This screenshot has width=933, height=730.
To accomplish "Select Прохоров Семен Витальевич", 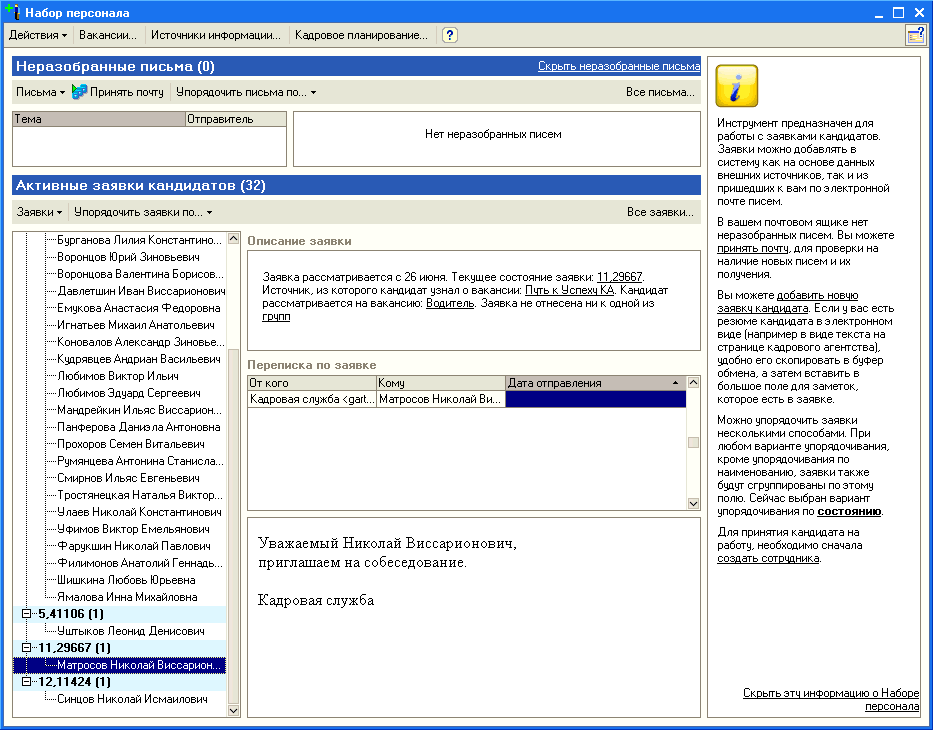I will tap(131, 444).
